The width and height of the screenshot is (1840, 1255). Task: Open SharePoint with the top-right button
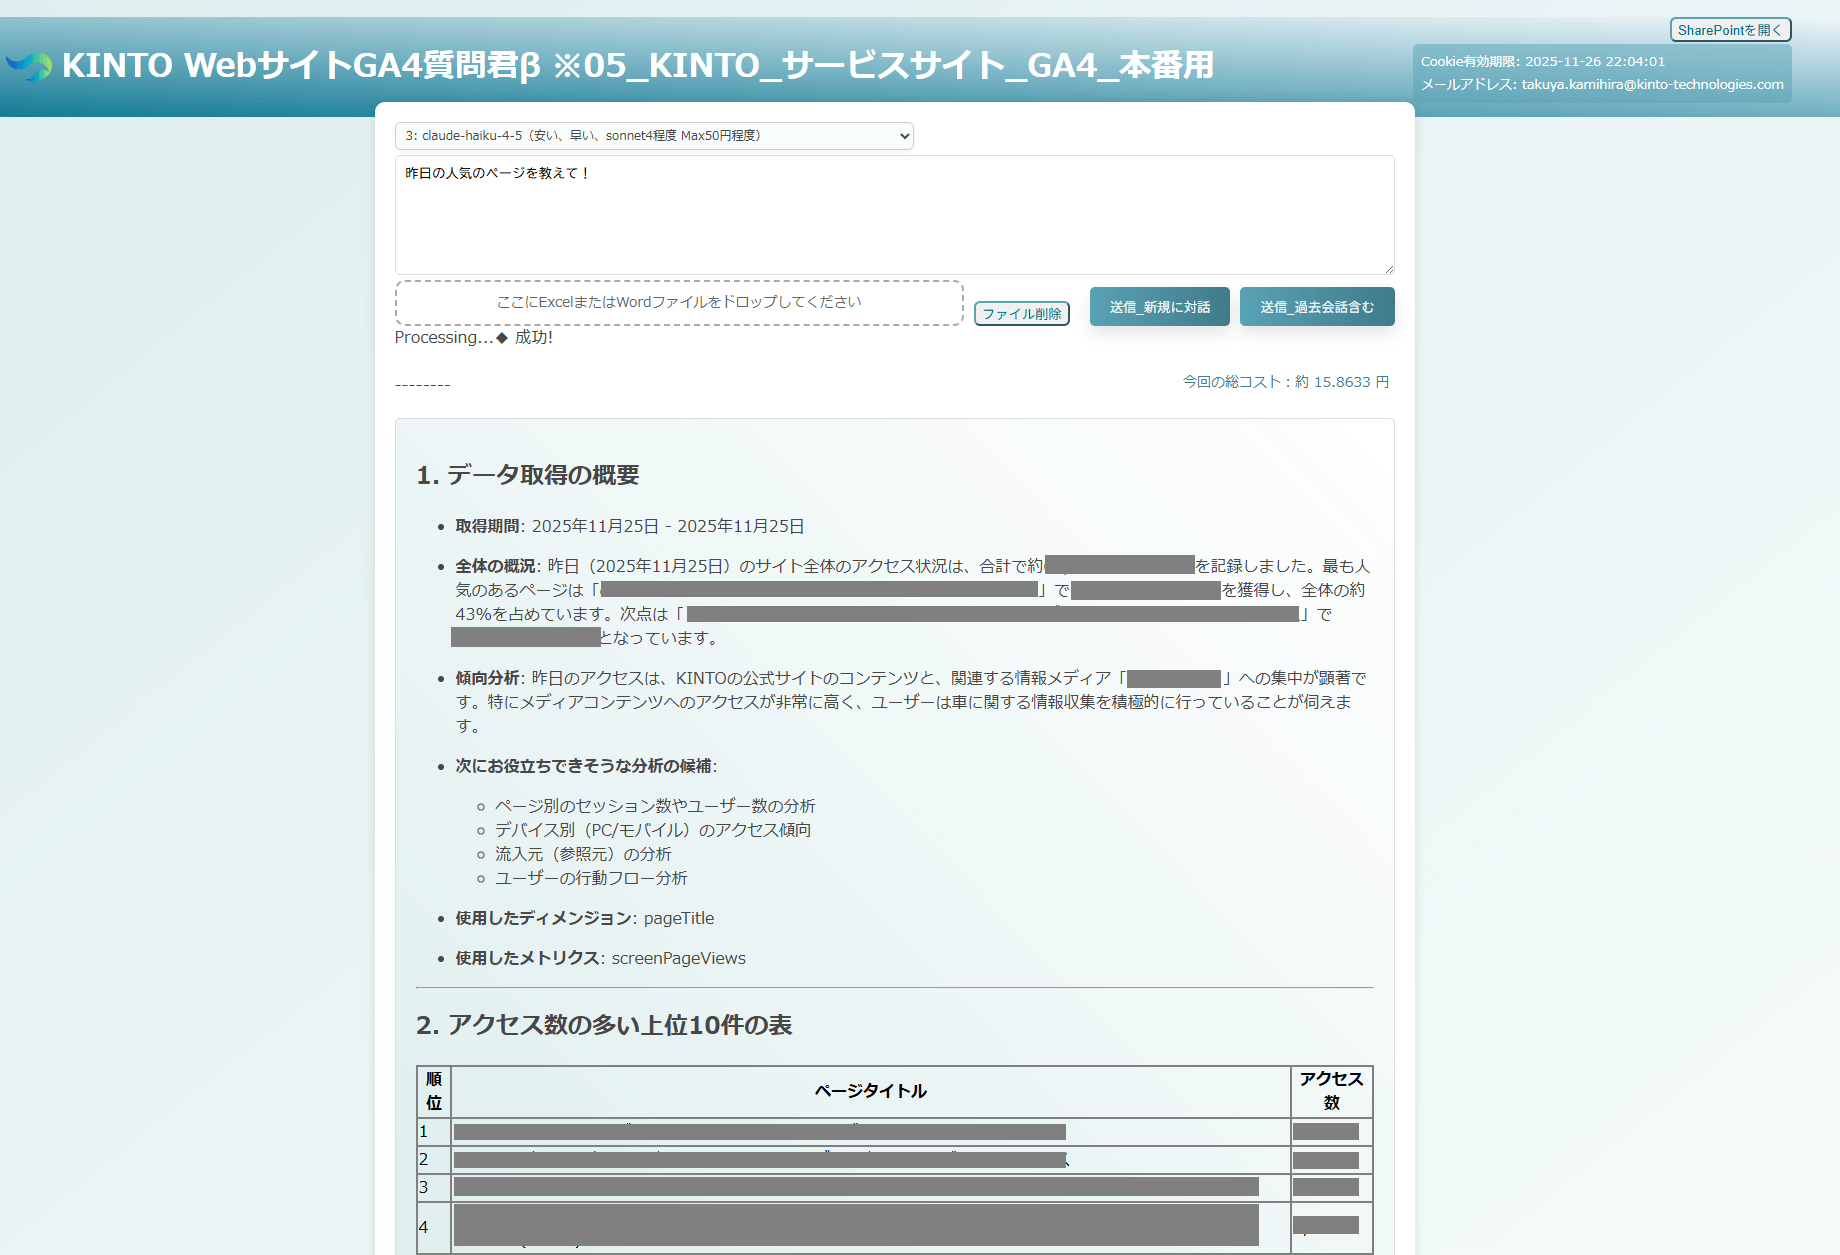[x=1729, y=29]
